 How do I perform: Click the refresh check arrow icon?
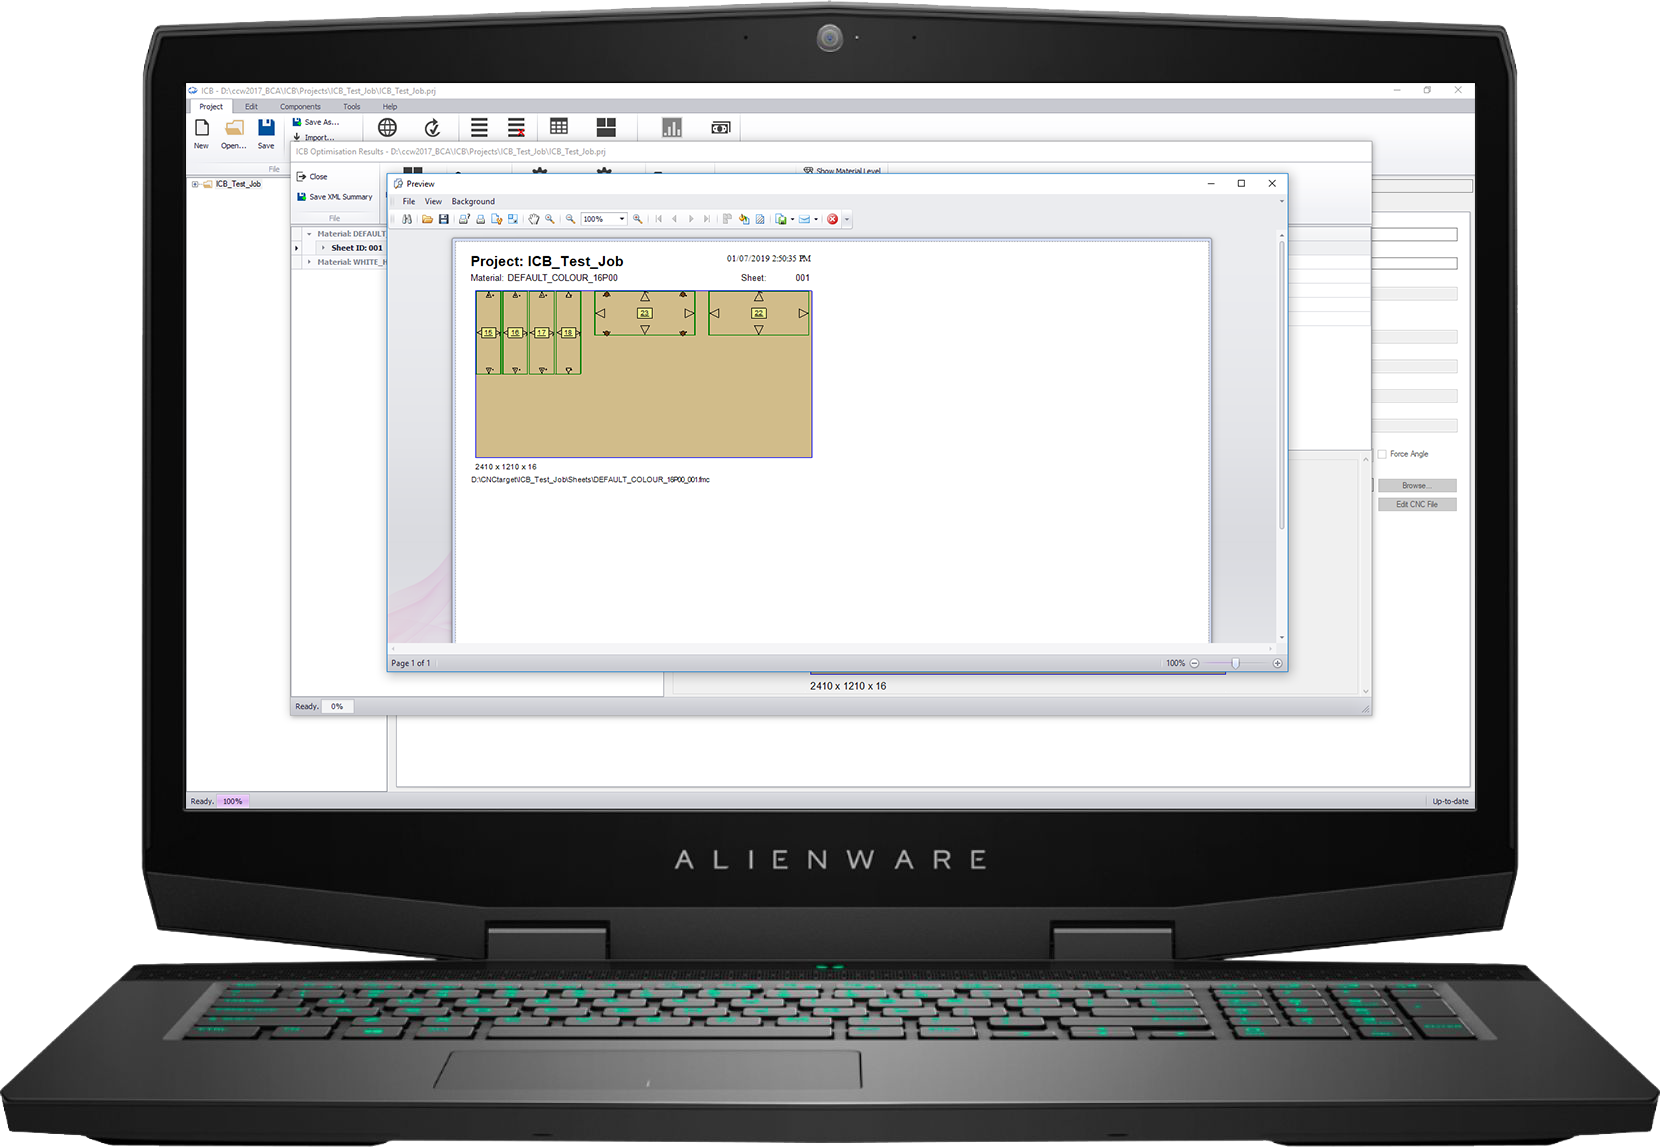tap(433, 128)
